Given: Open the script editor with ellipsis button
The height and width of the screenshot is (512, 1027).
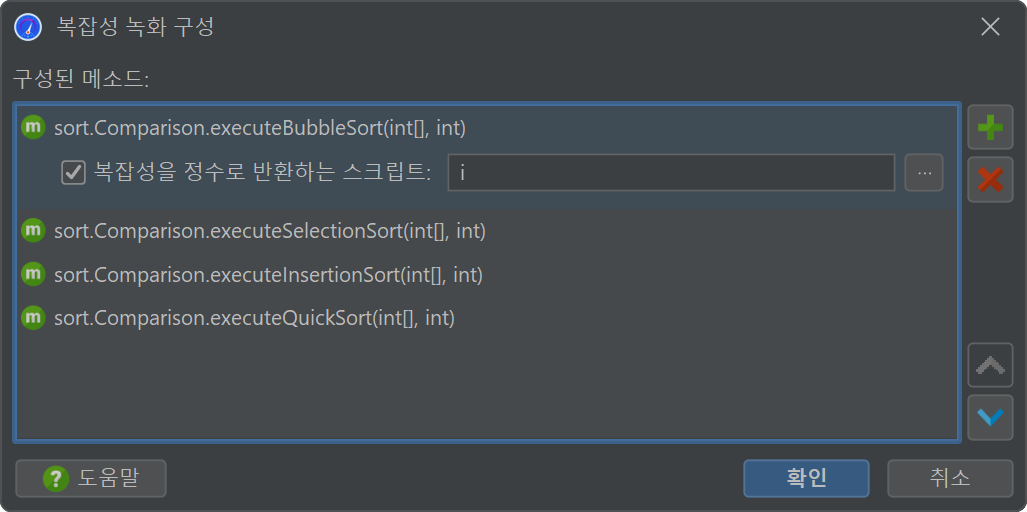Looking at the screenshot, I should tap(924, 173).
